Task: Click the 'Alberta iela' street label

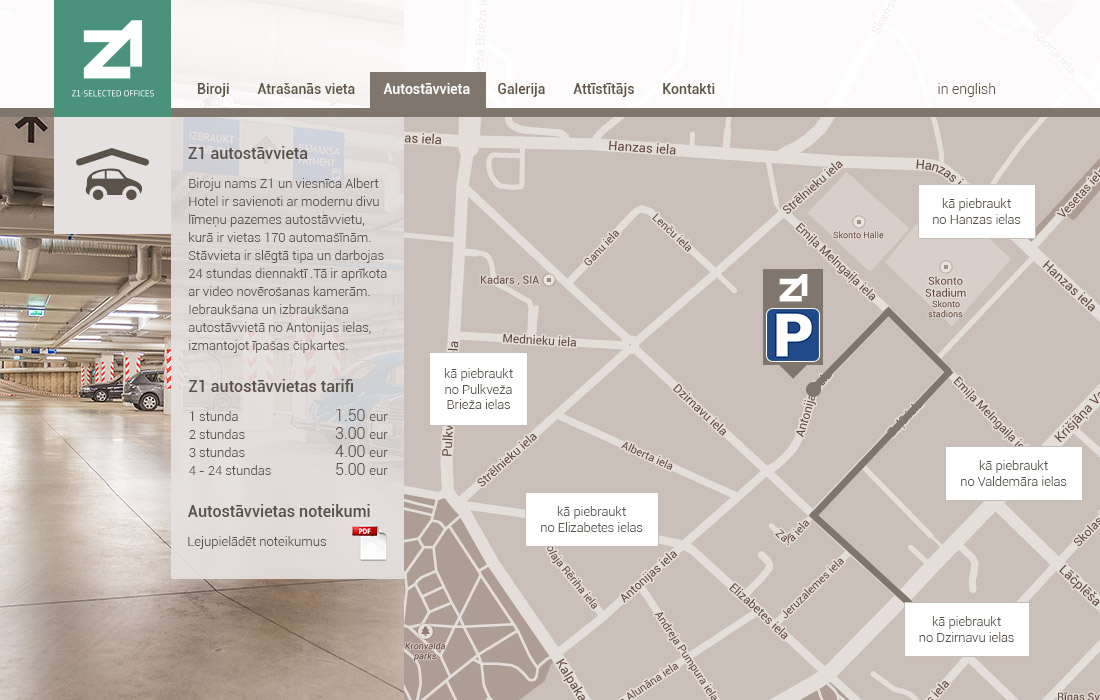Action: (647, 455)
